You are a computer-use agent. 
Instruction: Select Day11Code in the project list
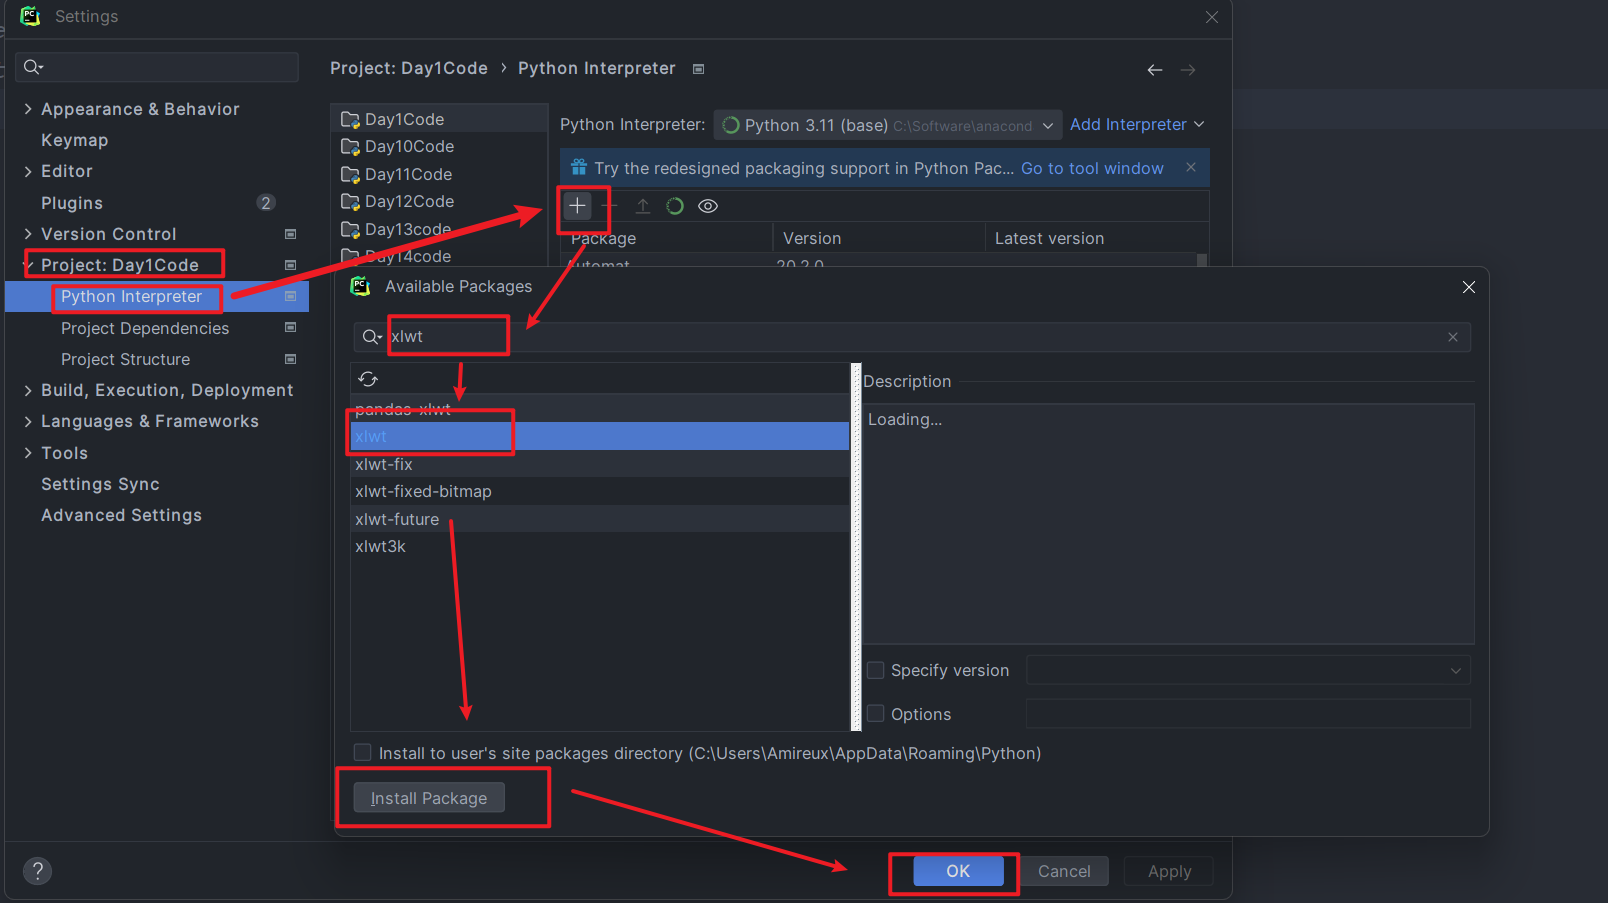[x=439, y=174]
